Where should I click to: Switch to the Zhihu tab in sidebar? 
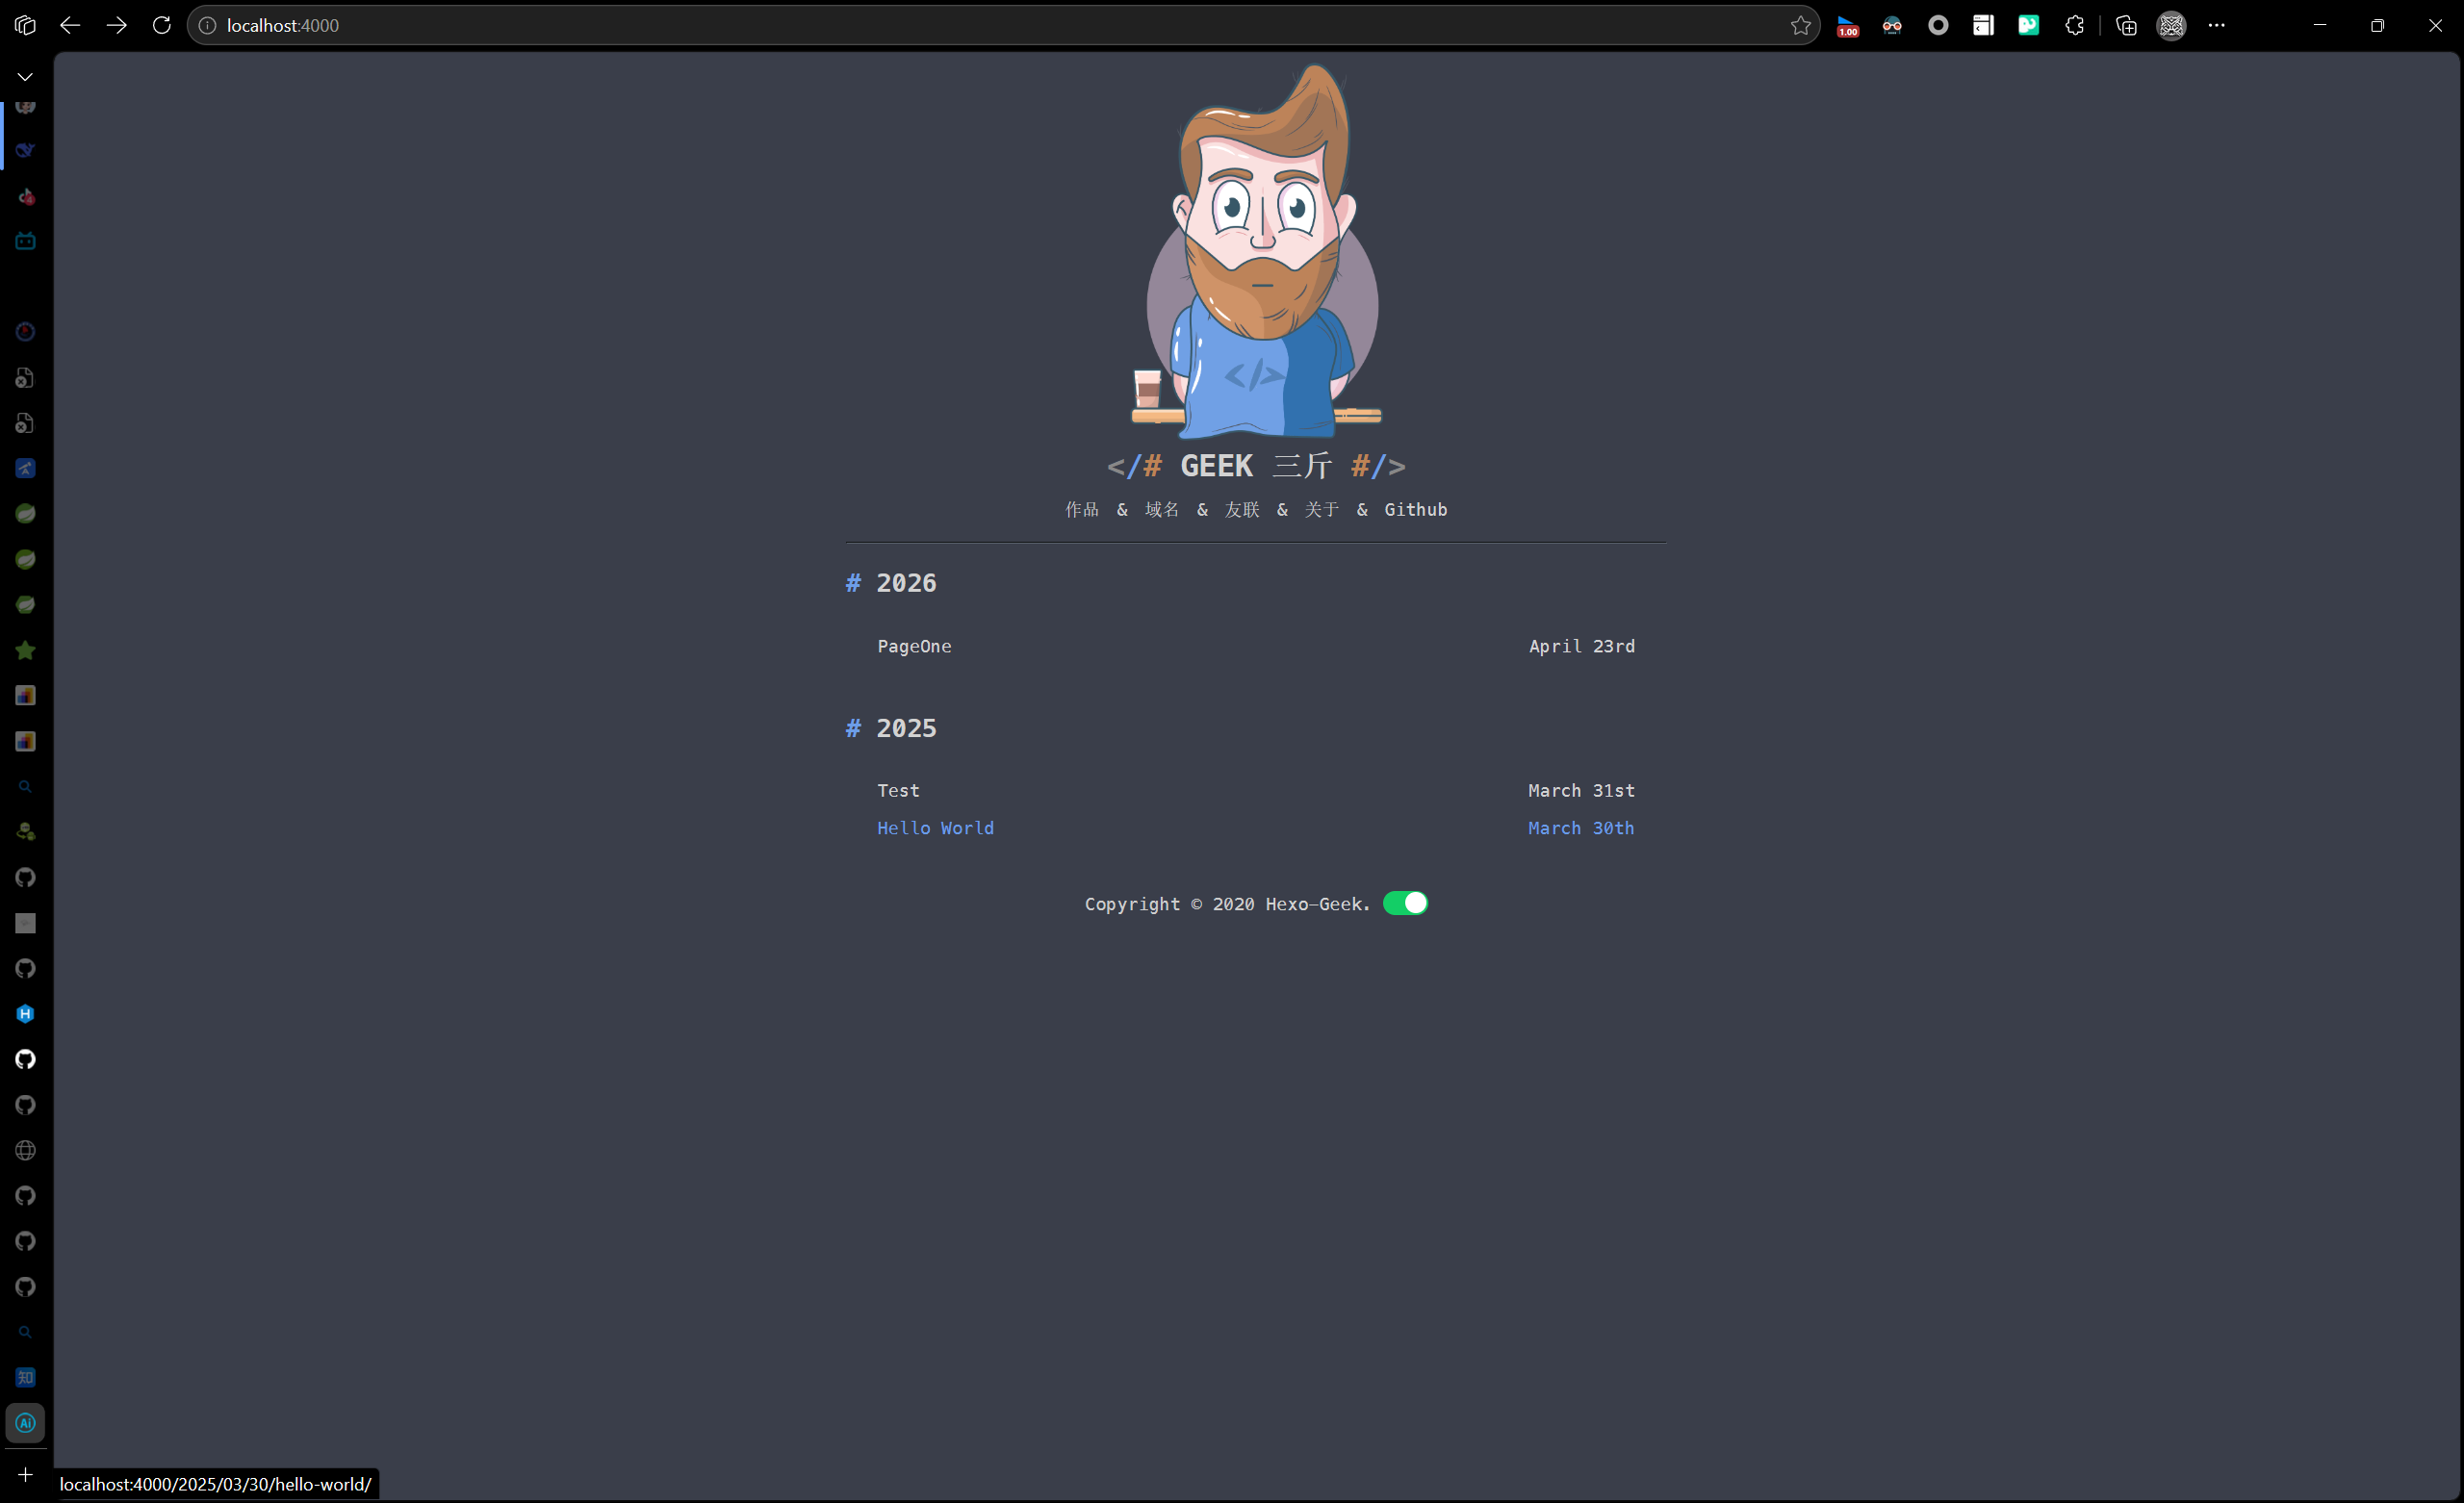[25, 1377]
